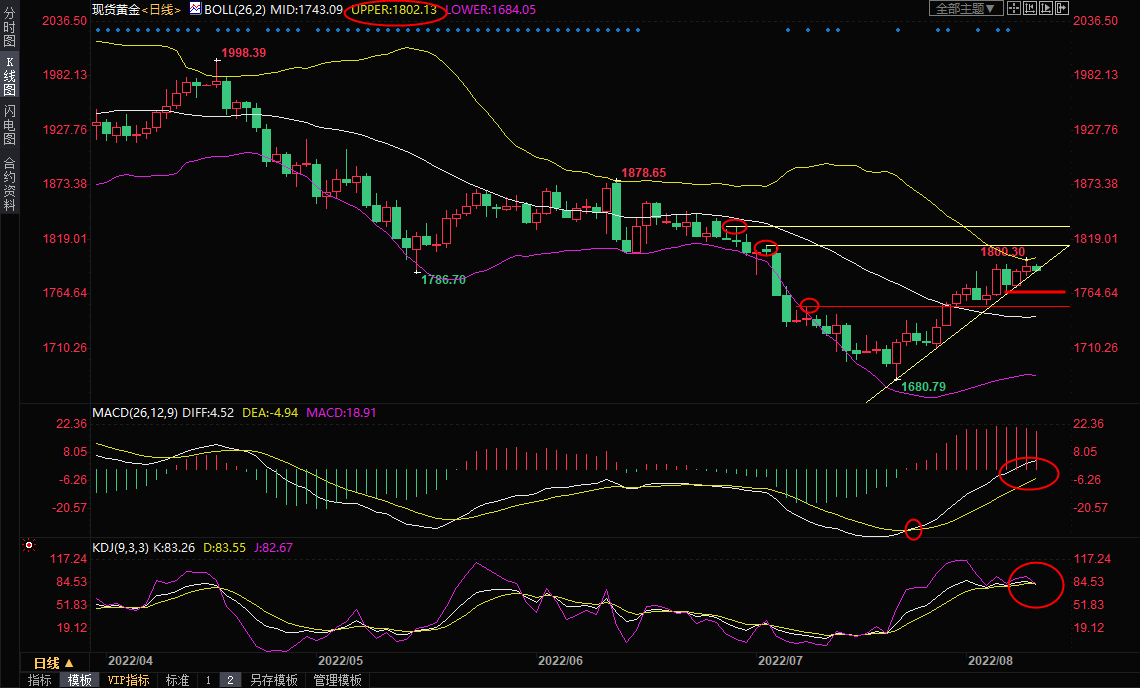
Task: Select template number 1
Action: [208, 680]
